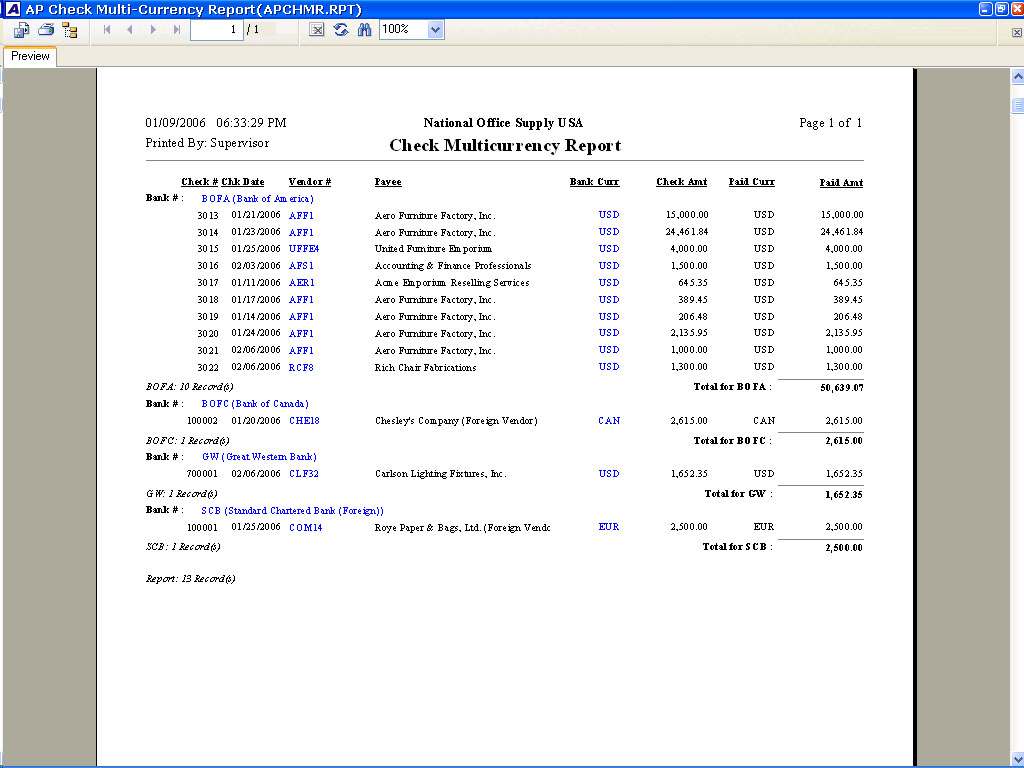Open vendor CHE18 drill-down link
This screenshot has width=1024, height=768.
[x=304, y=421]
